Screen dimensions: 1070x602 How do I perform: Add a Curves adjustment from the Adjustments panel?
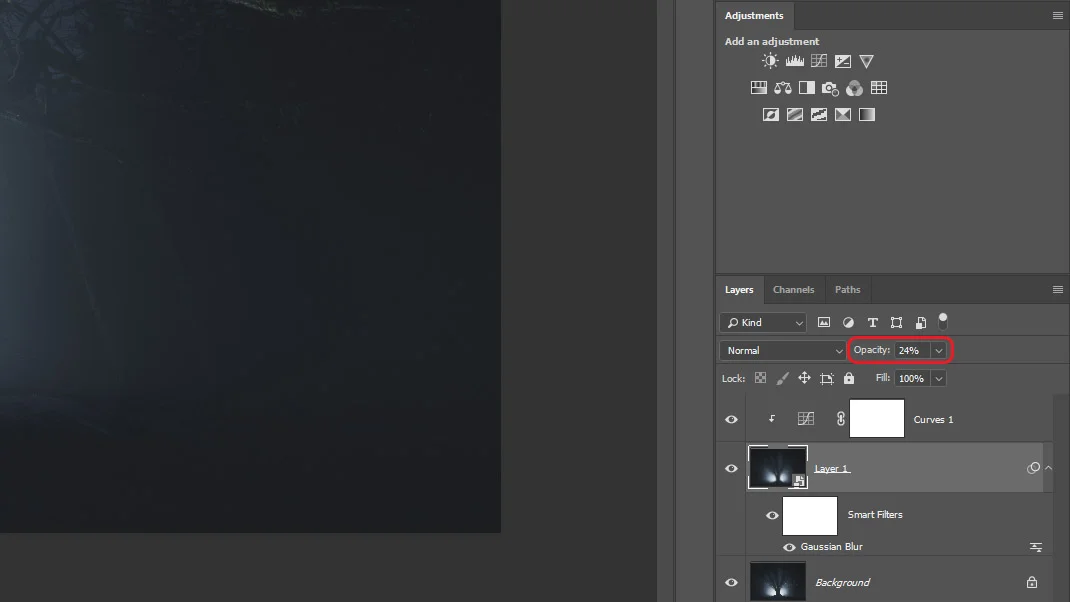tap(818, 60)
